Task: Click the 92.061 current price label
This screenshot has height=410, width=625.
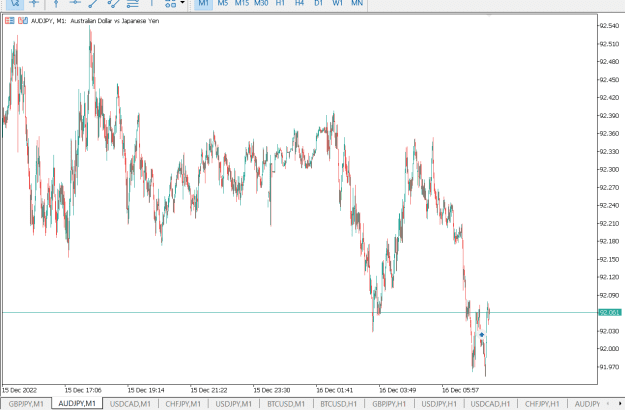Action: [x=610, y=312]
